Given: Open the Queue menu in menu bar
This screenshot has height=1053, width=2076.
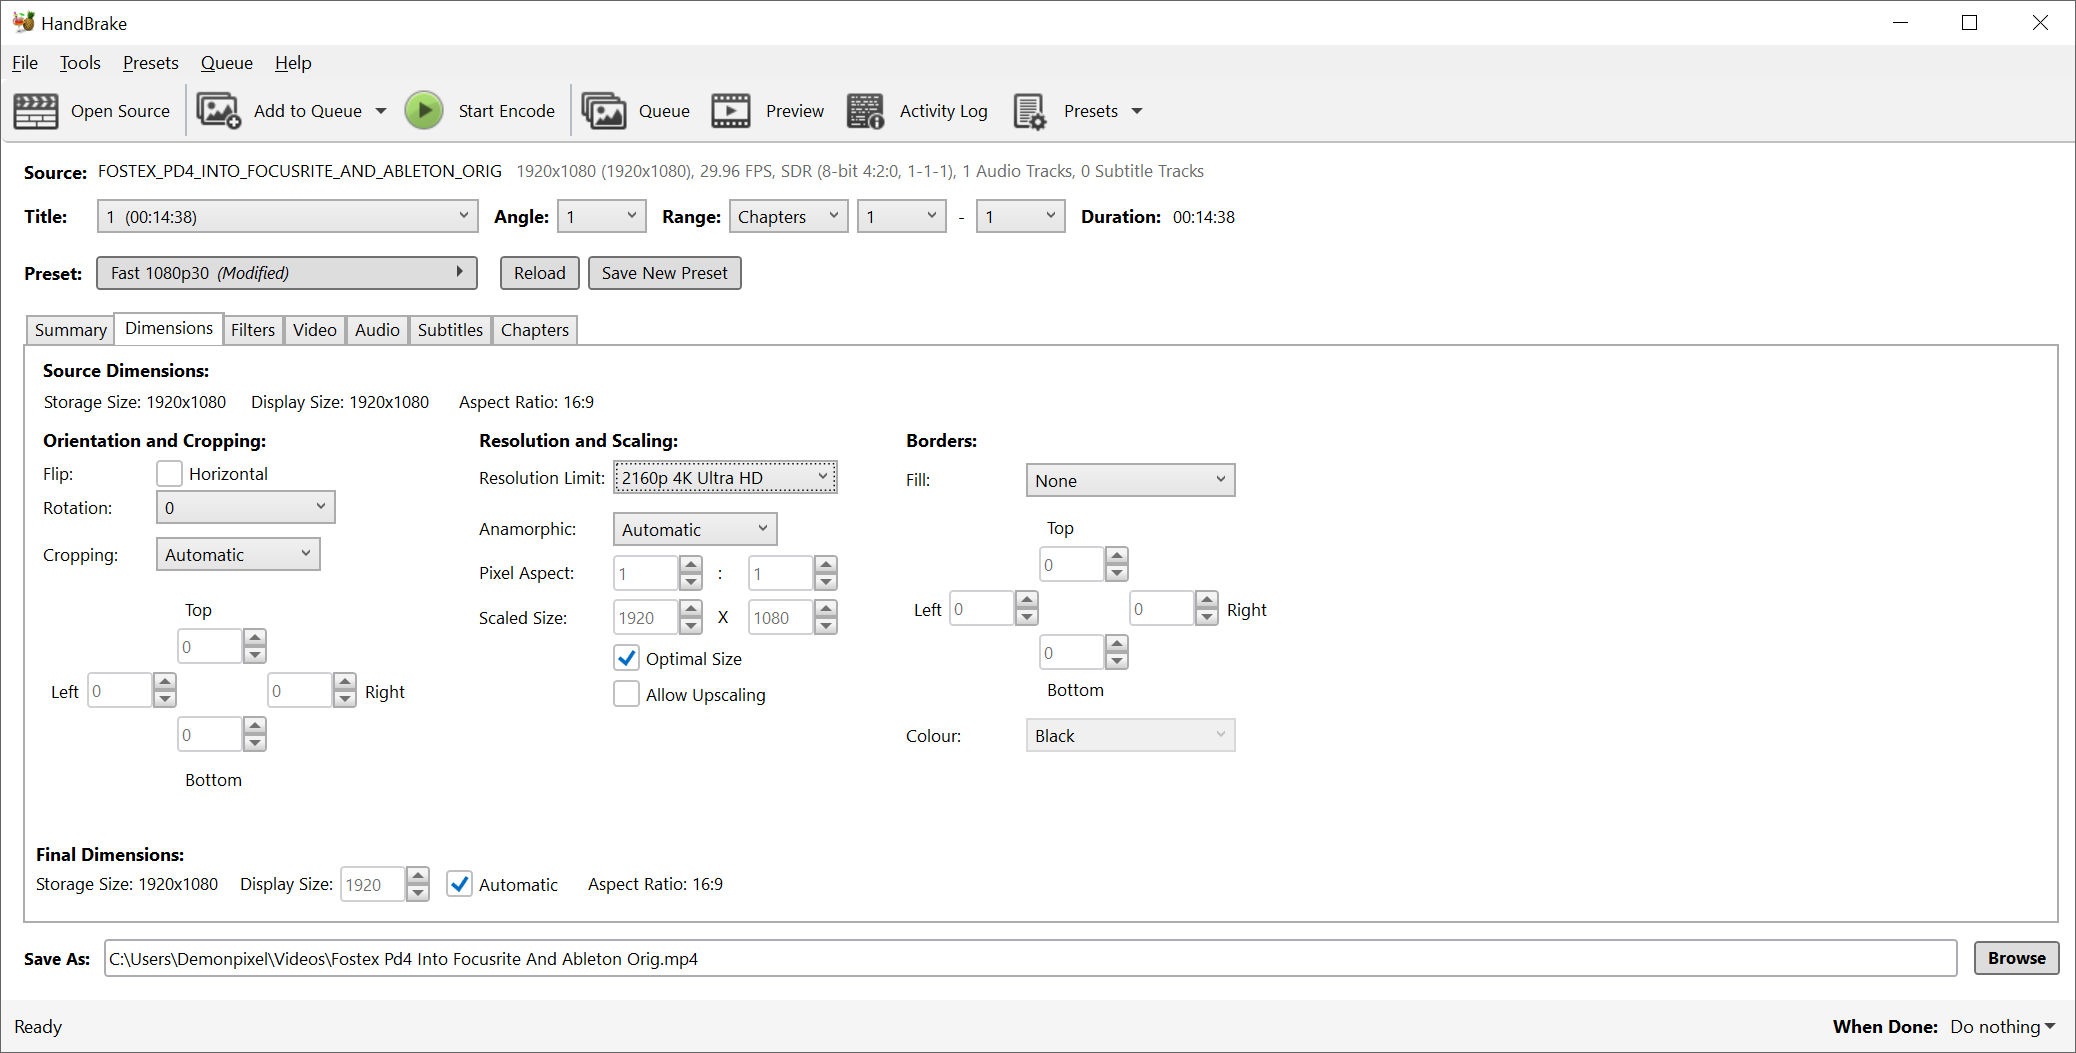Looking at the screenshot, I should [227, 63].
